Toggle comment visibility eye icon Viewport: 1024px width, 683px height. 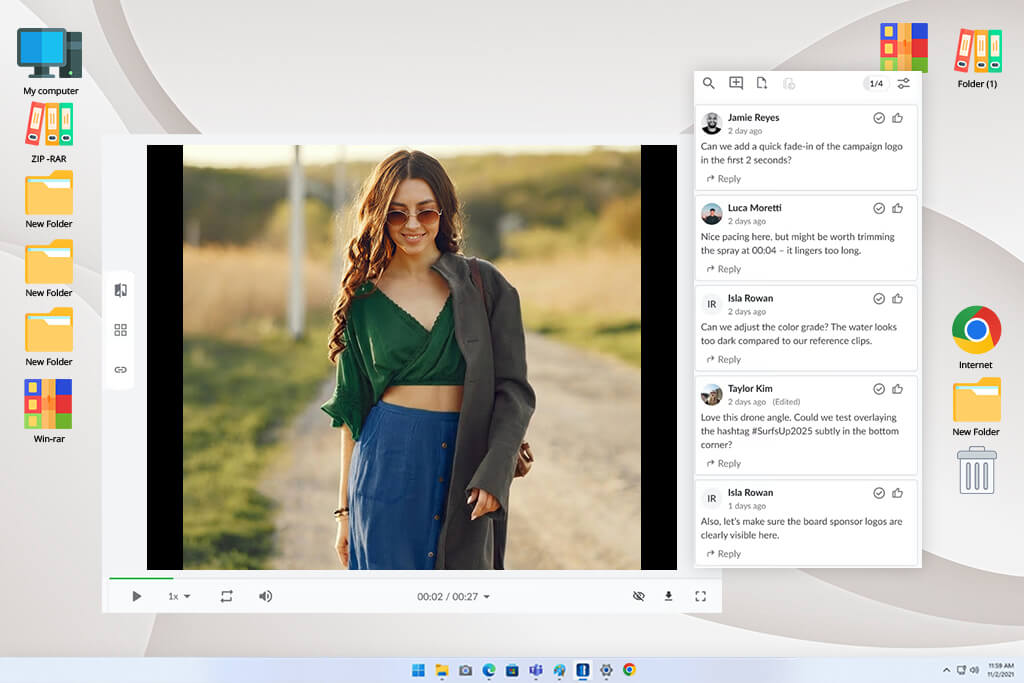coord(639,596)
